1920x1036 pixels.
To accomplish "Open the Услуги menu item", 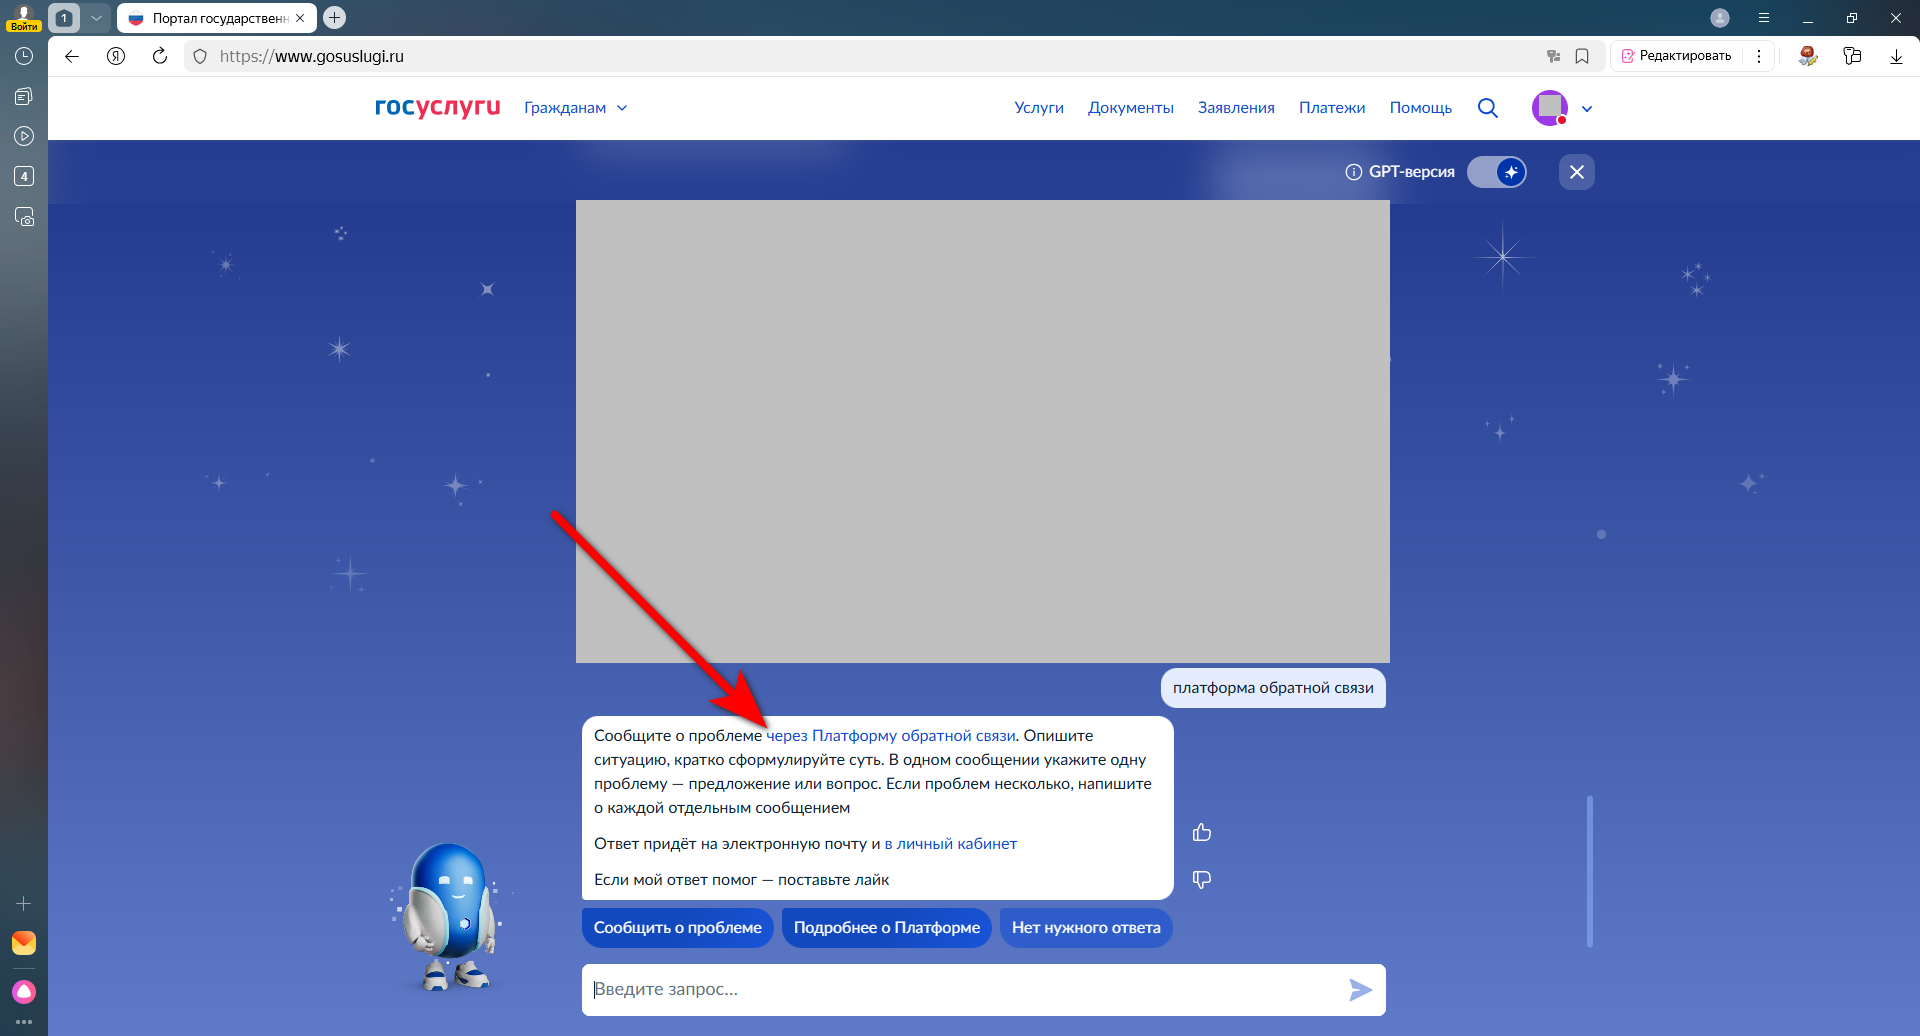I will pyautogui.click(x=1039, y=108).
